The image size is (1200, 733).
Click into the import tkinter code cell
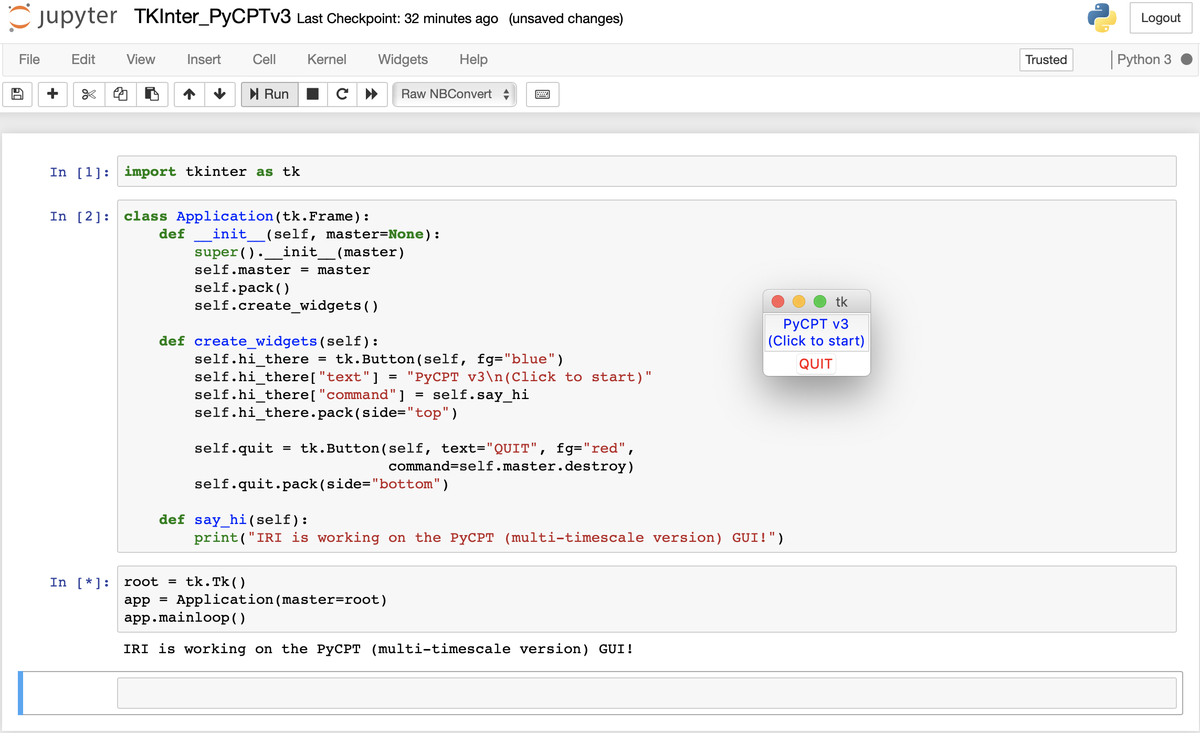click(x=646, y=171)
